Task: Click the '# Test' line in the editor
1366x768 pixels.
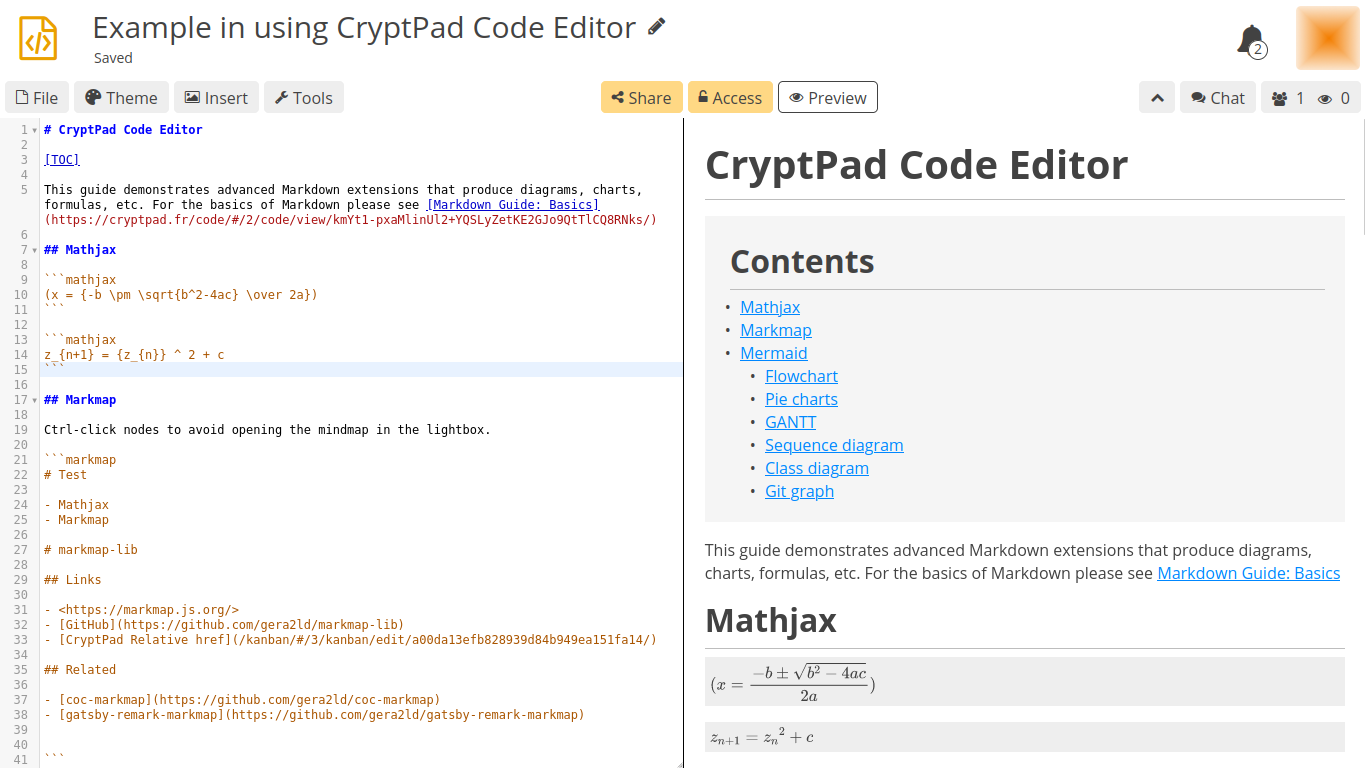Action: tap(66, 475)
